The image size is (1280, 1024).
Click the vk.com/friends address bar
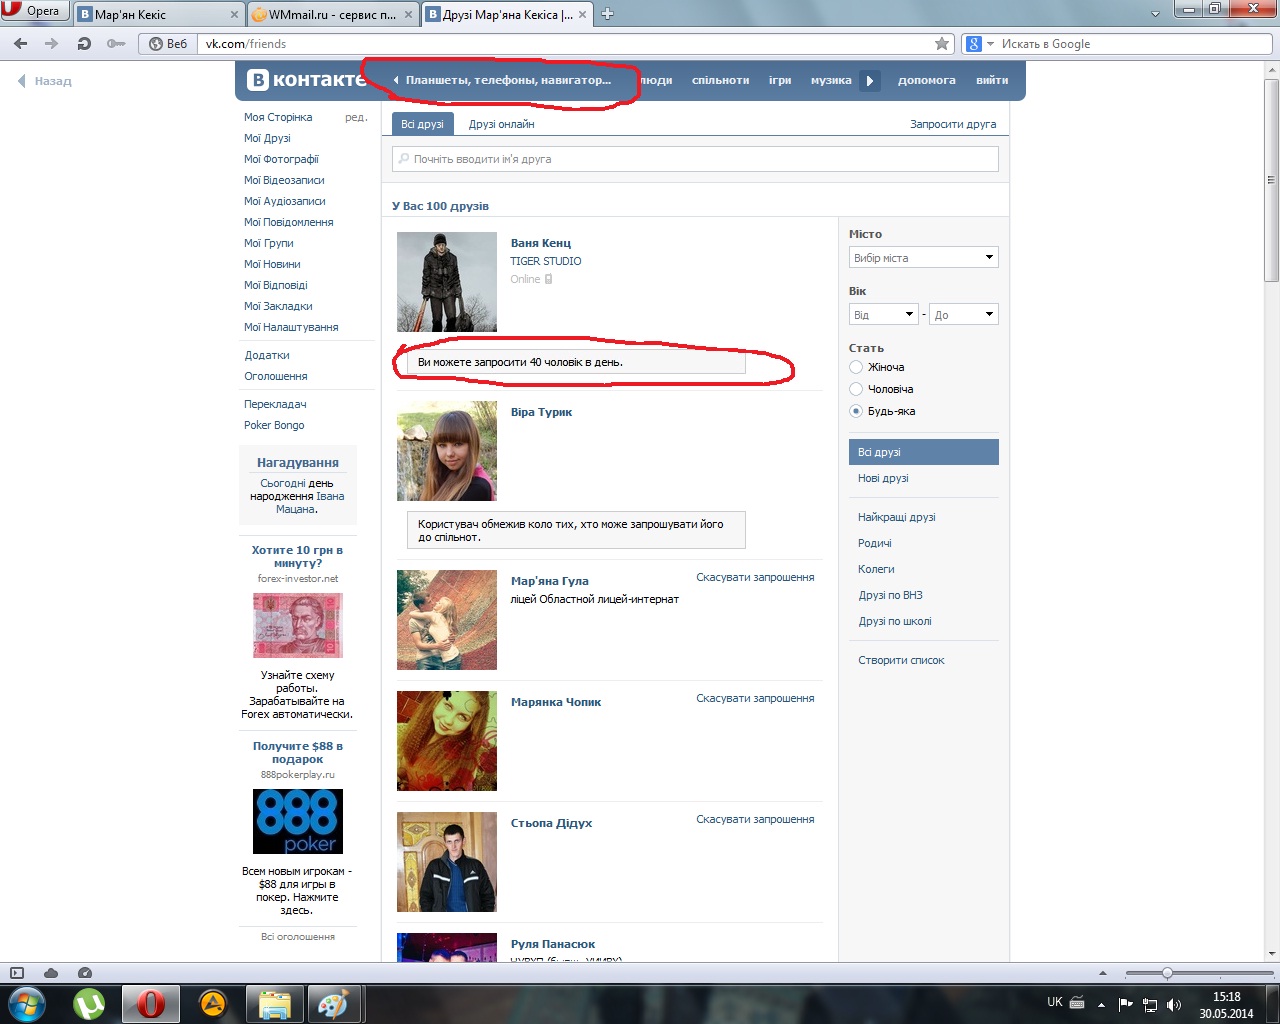click(566, 44)
